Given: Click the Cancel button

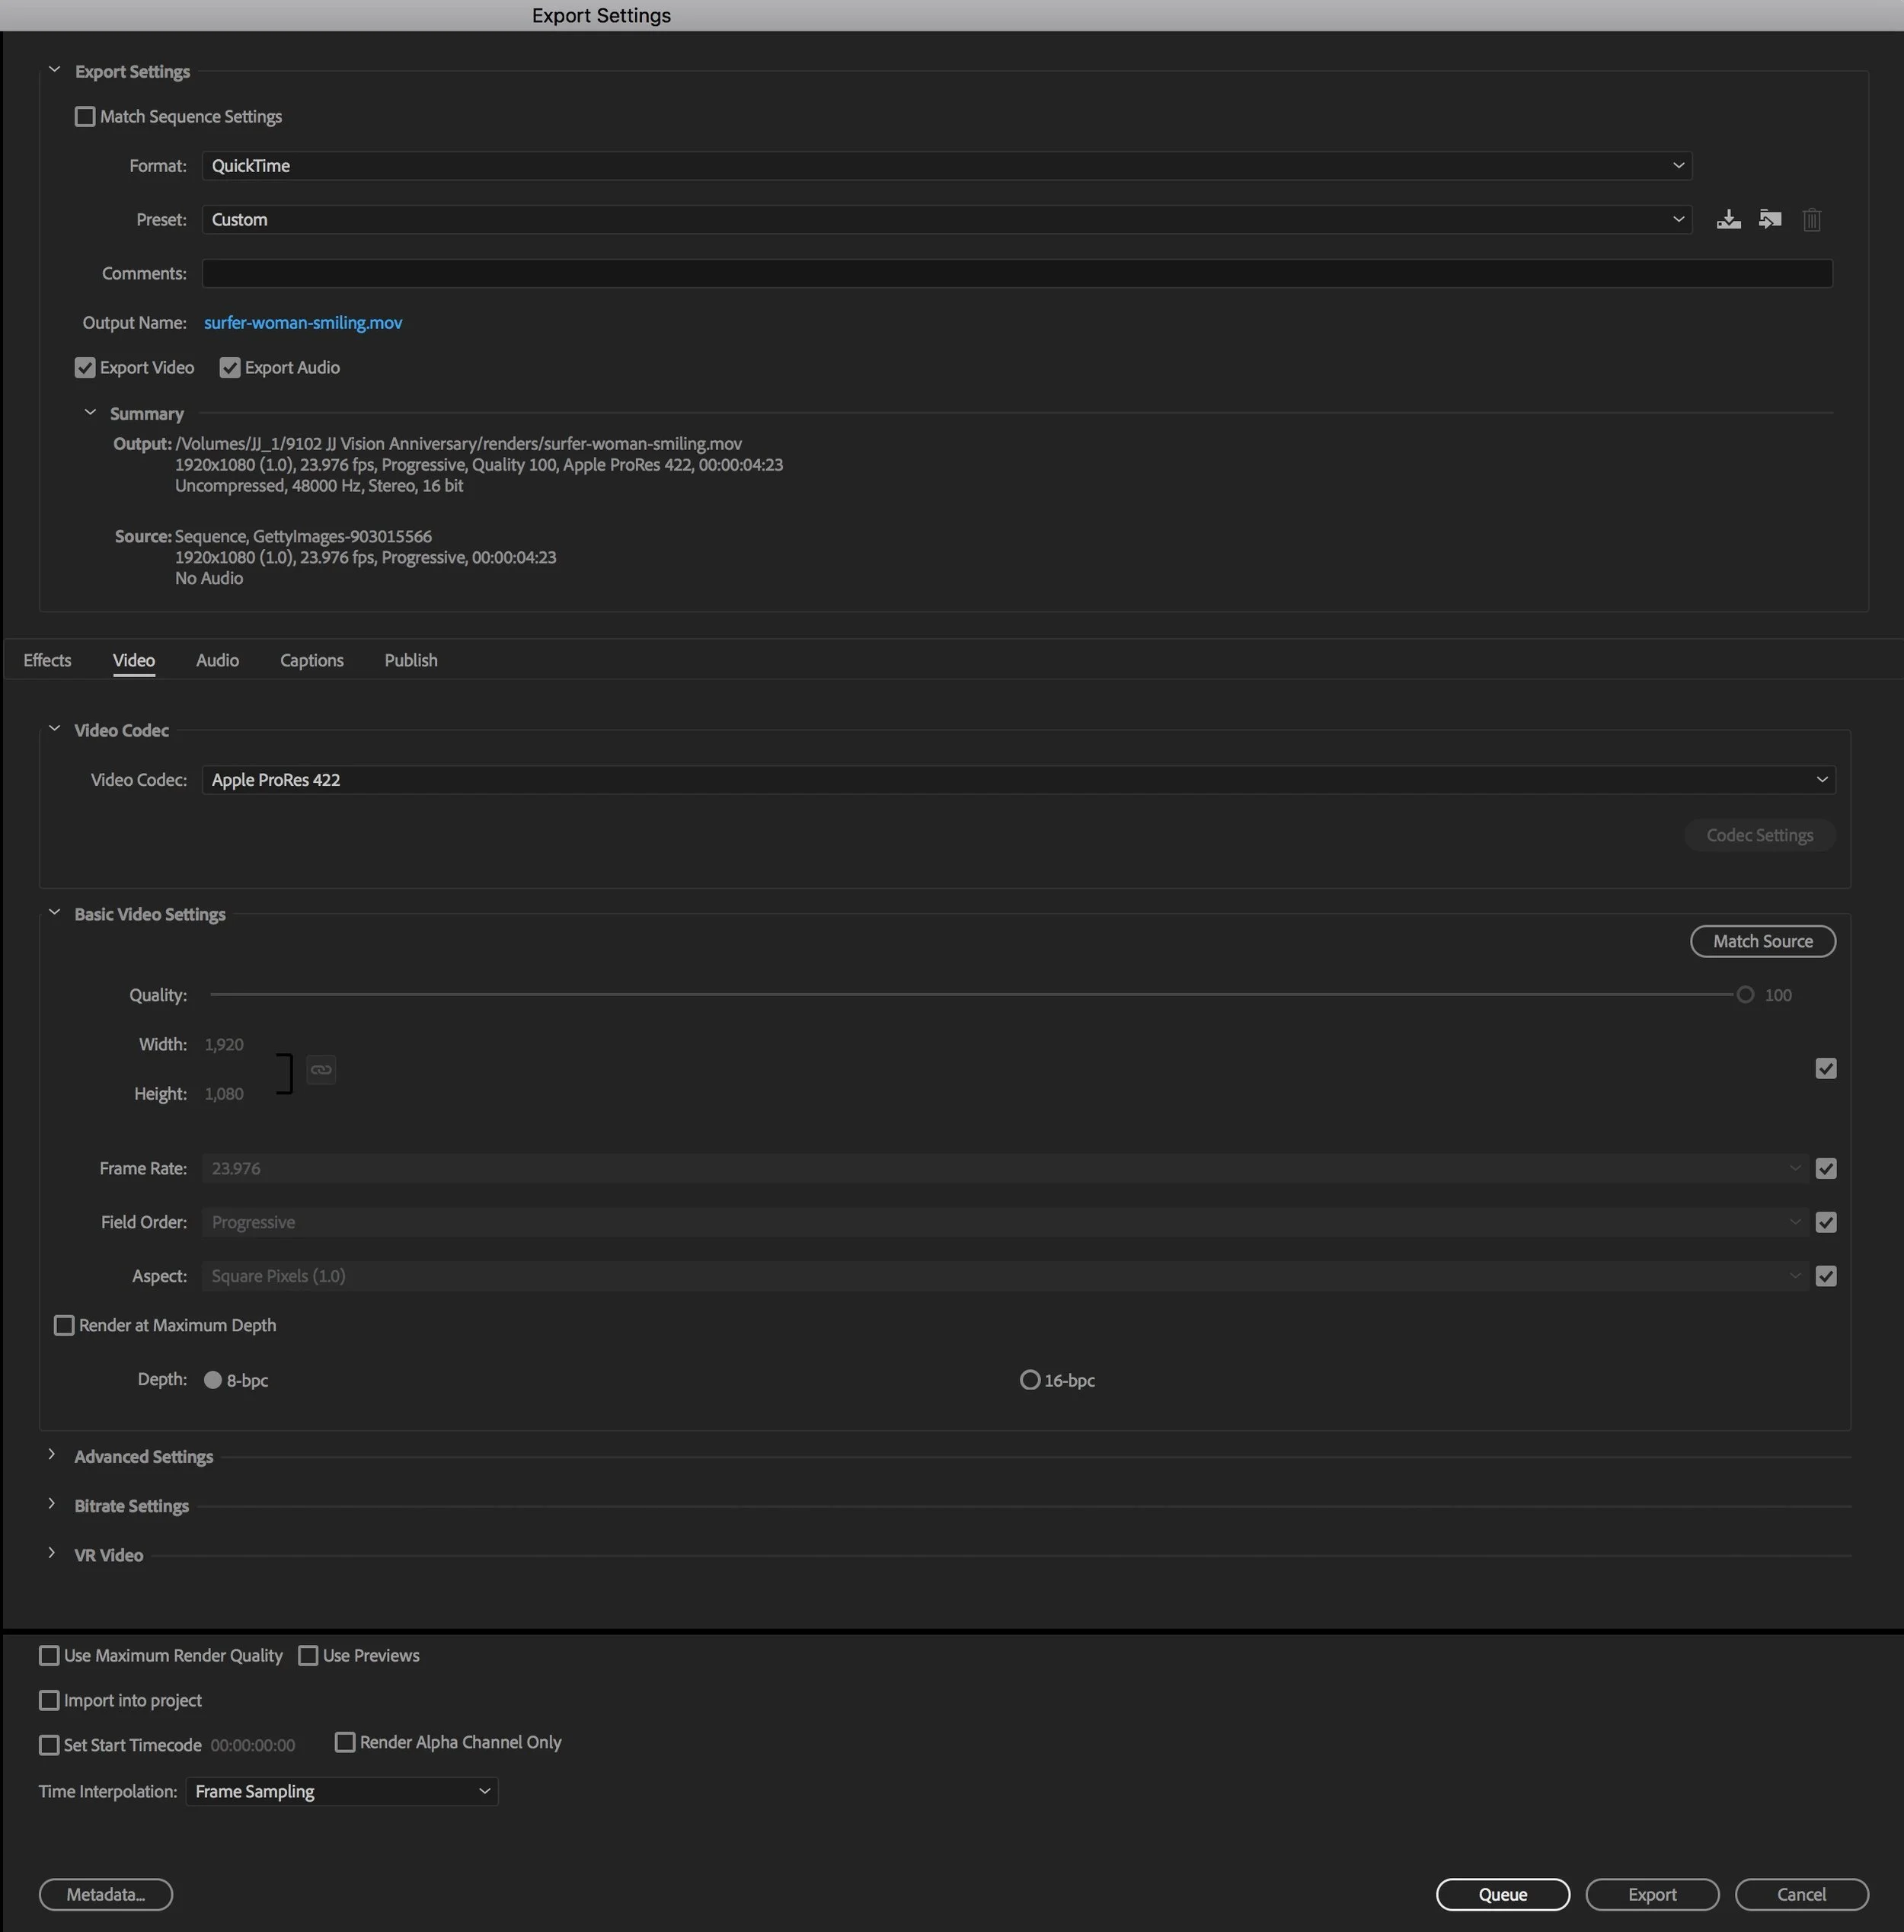Looking at the screenshot, I should 1801,1894.
